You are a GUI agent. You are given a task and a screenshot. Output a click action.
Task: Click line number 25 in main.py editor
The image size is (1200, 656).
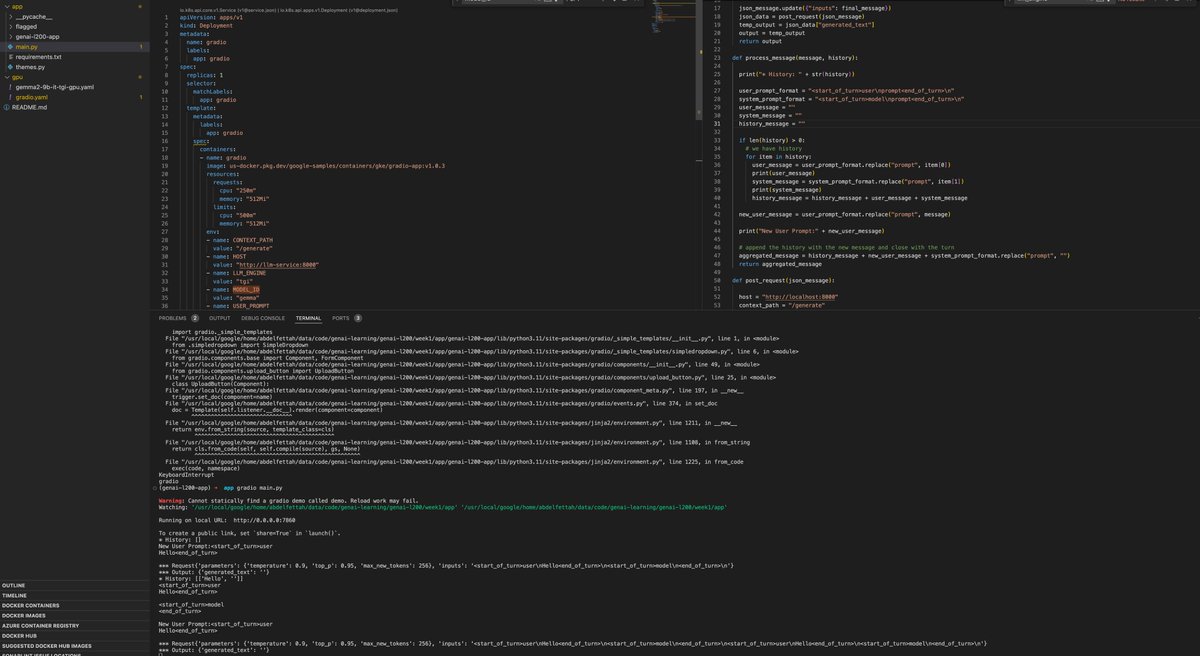(x=718, y=74)
